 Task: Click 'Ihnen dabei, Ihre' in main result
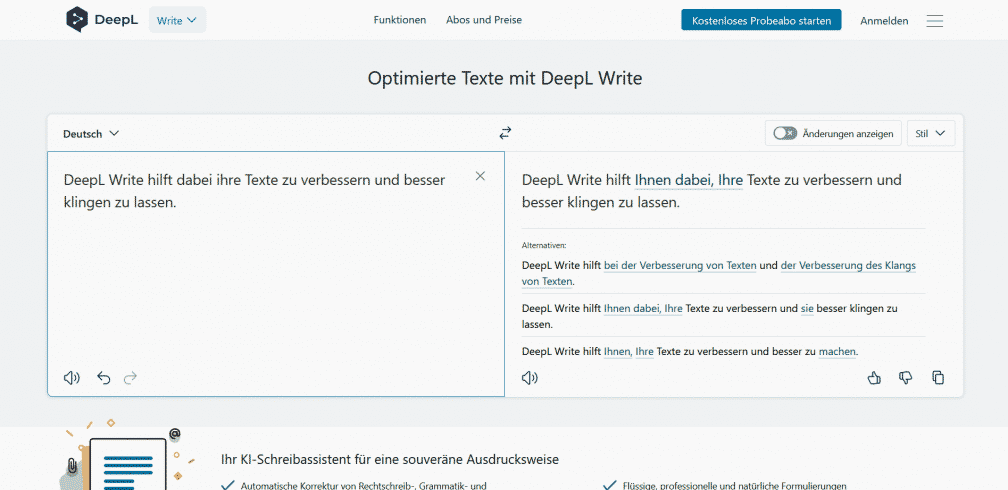coord(689,180)
